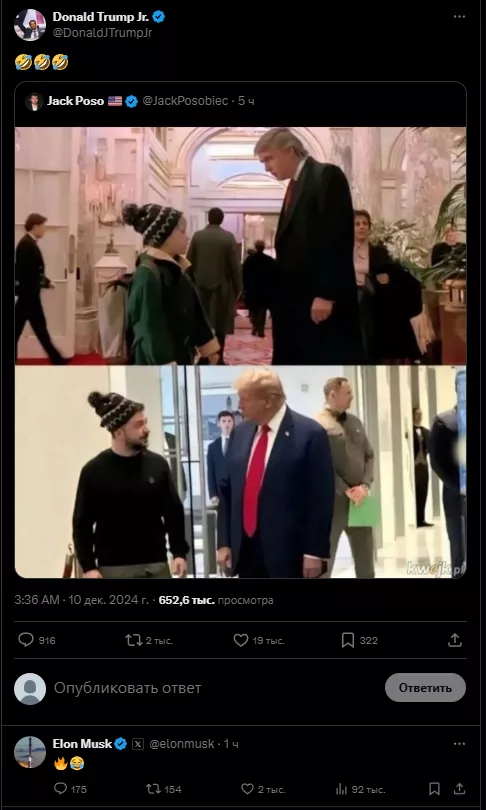Open Elon Musk's profile avatar

click(x=29, y=752)
